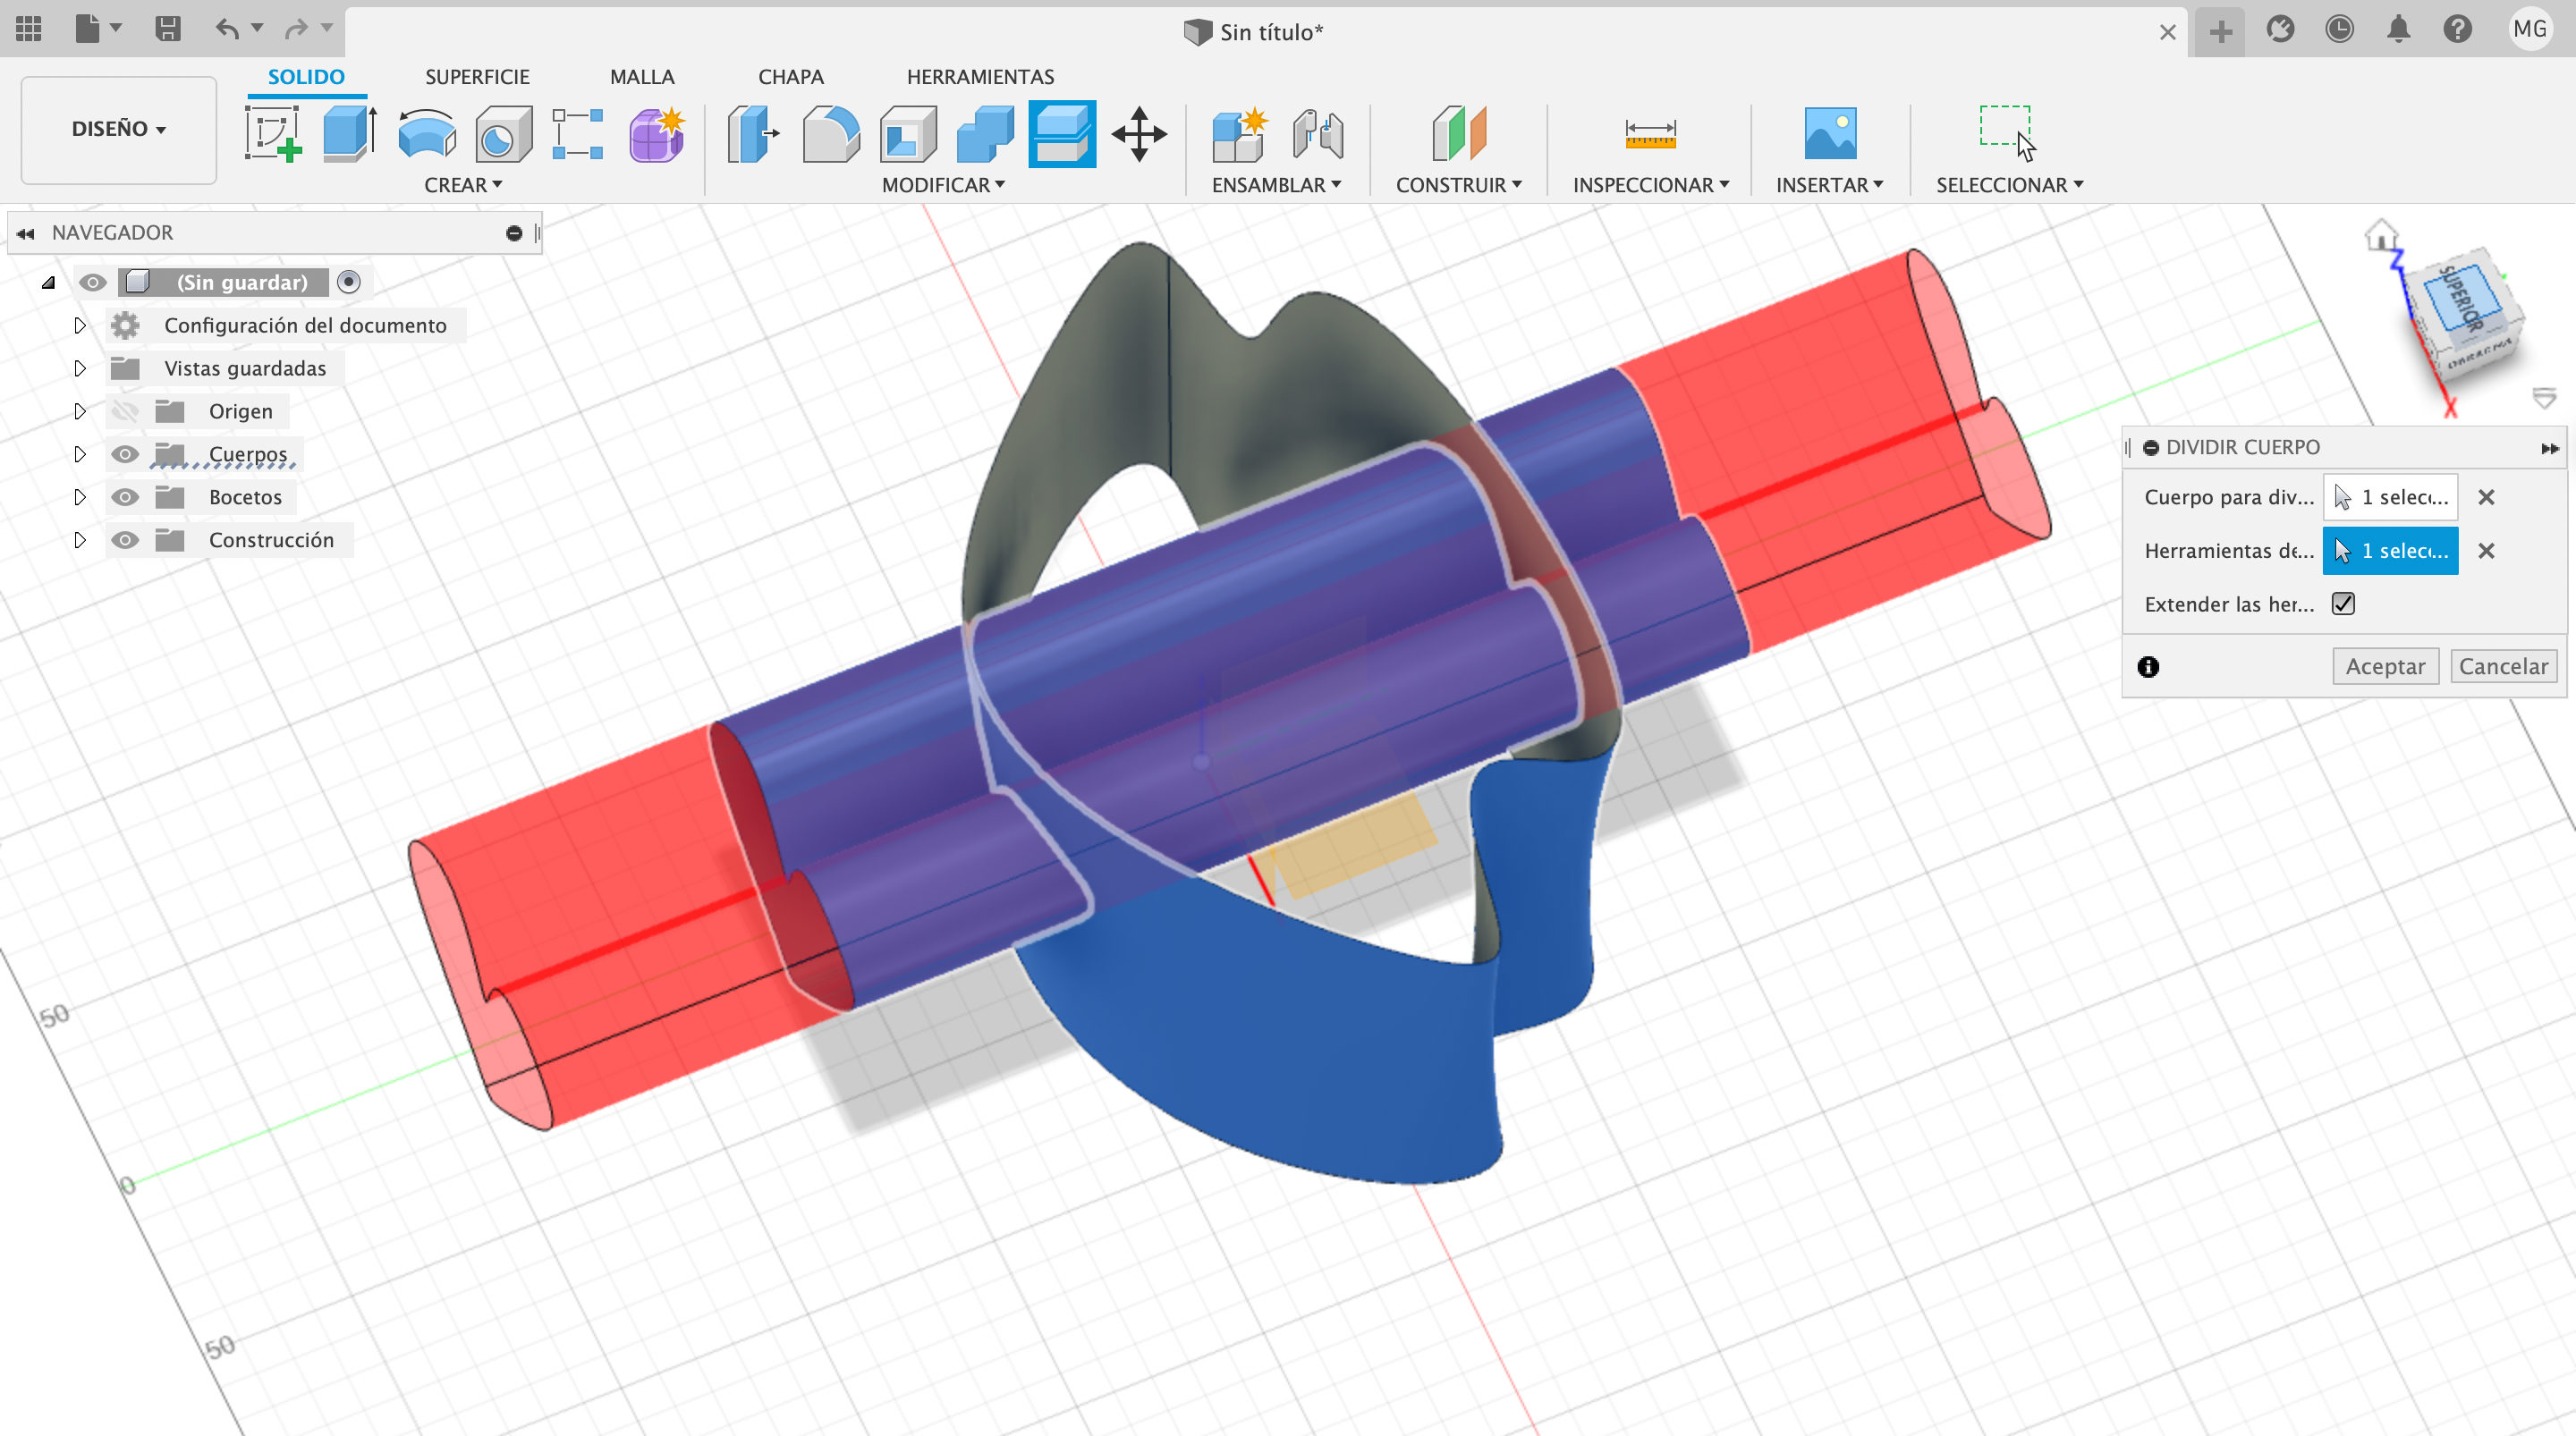Toggle visibility of Cuerpos folder
Viewport: 2576px width, 1436px height.
[x=124, y=454]
